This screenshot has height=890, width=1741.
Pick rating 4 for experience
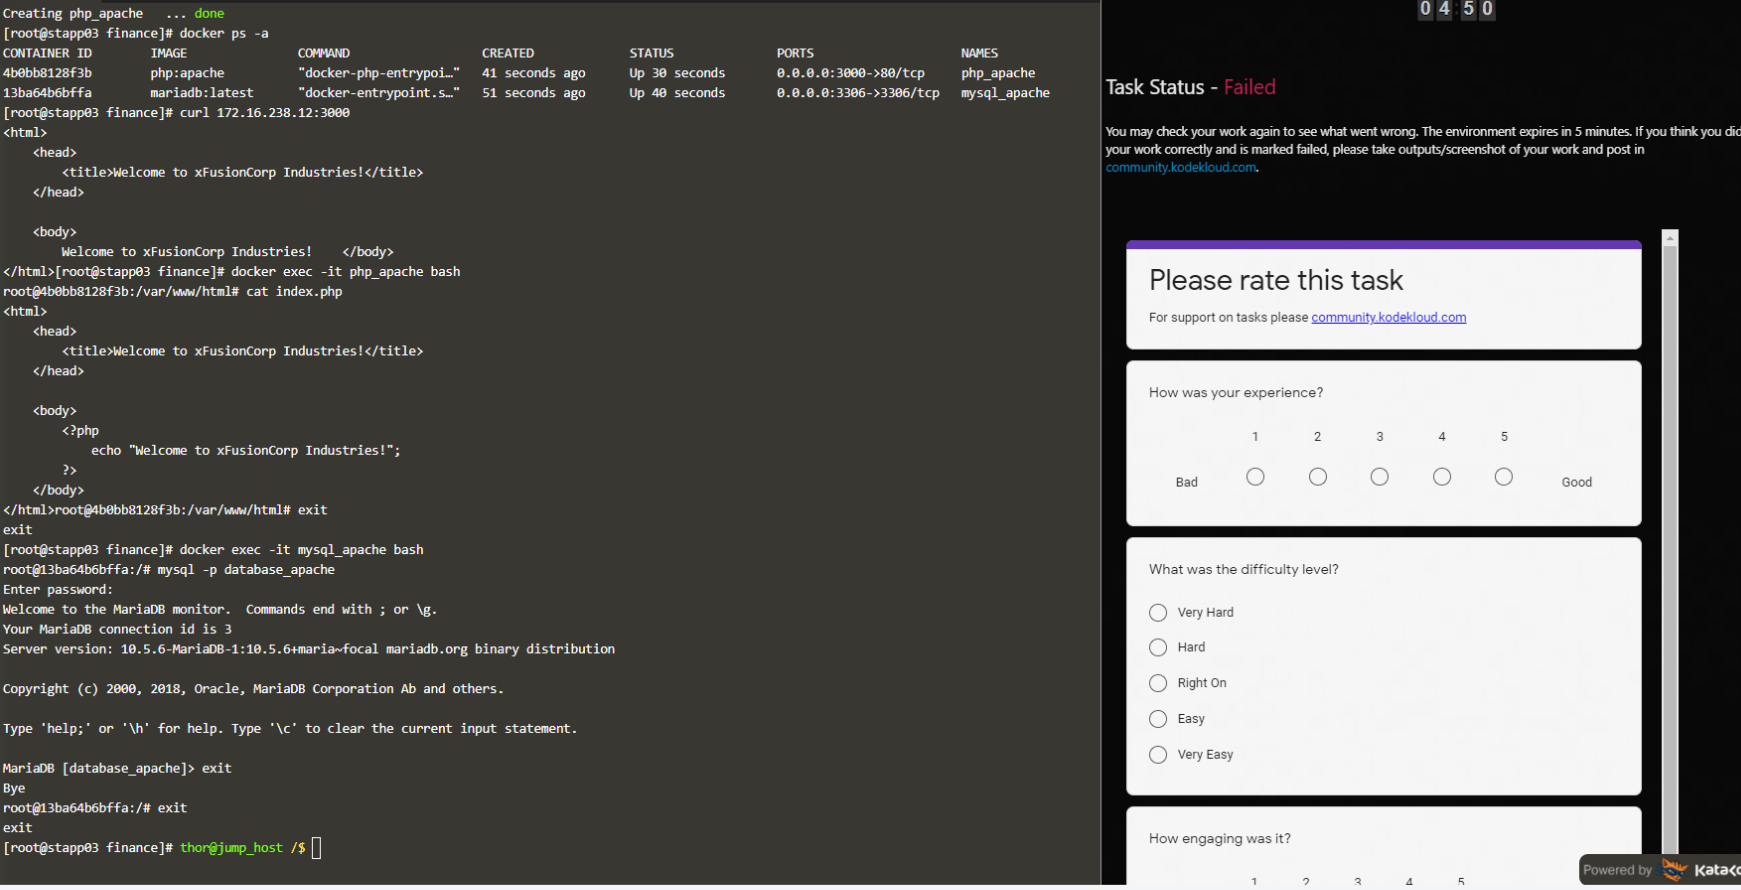click(x=1442, y=477)
